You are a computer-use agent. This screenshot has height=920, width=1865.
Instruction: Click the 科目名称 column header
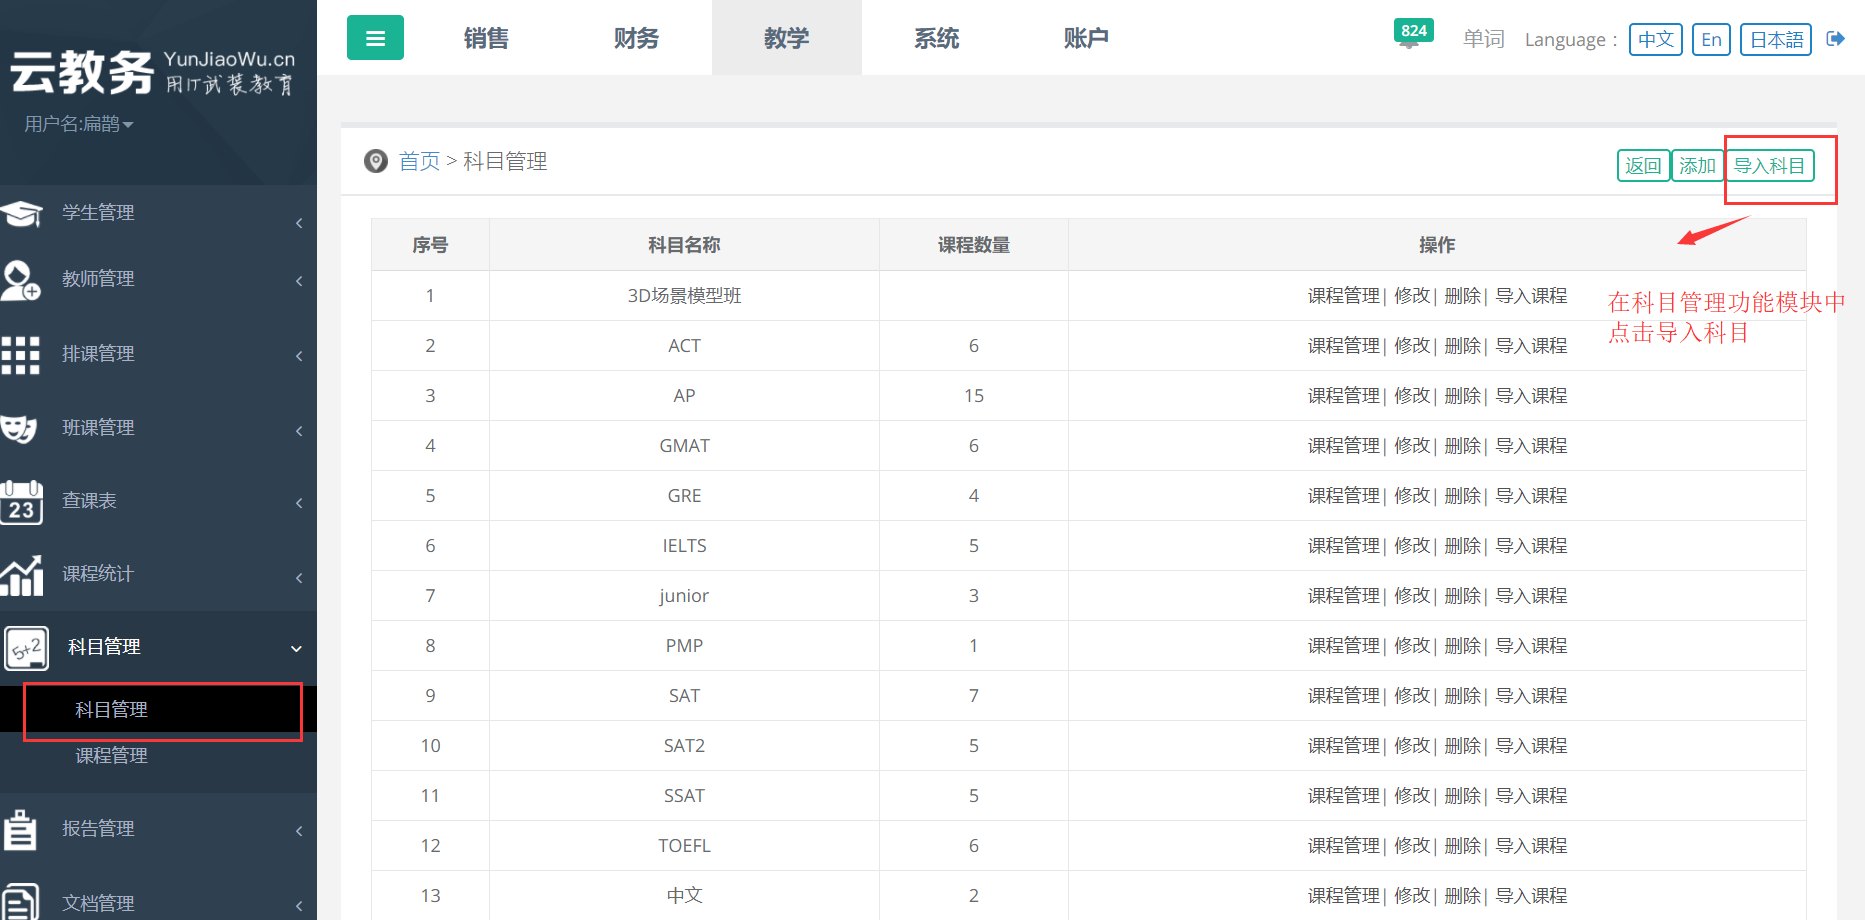coord(684,245)
